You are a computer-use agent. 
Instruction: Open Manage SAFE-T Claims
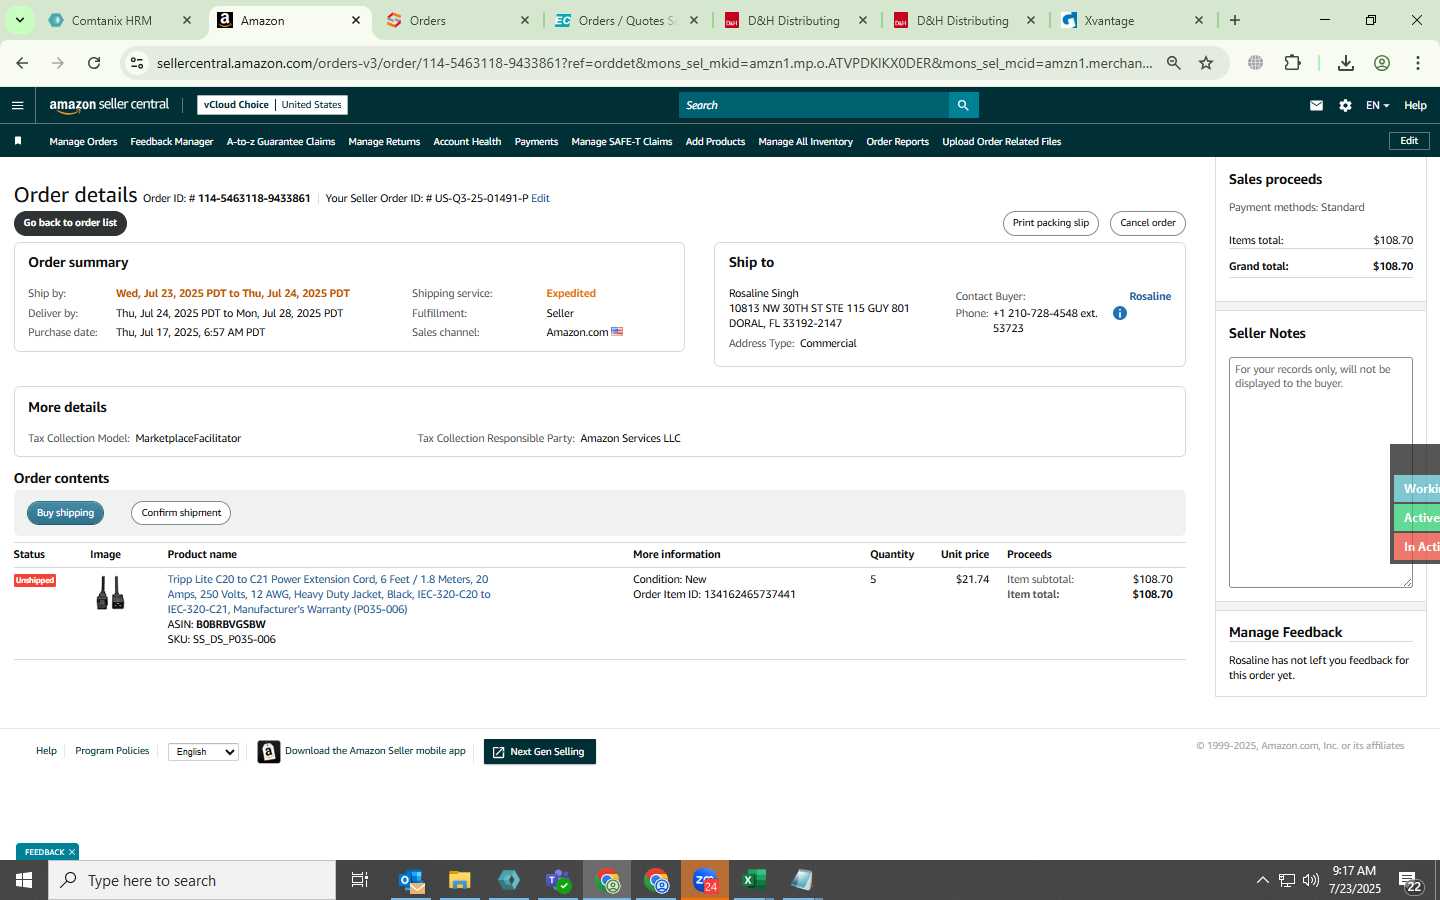coord(622,142)
